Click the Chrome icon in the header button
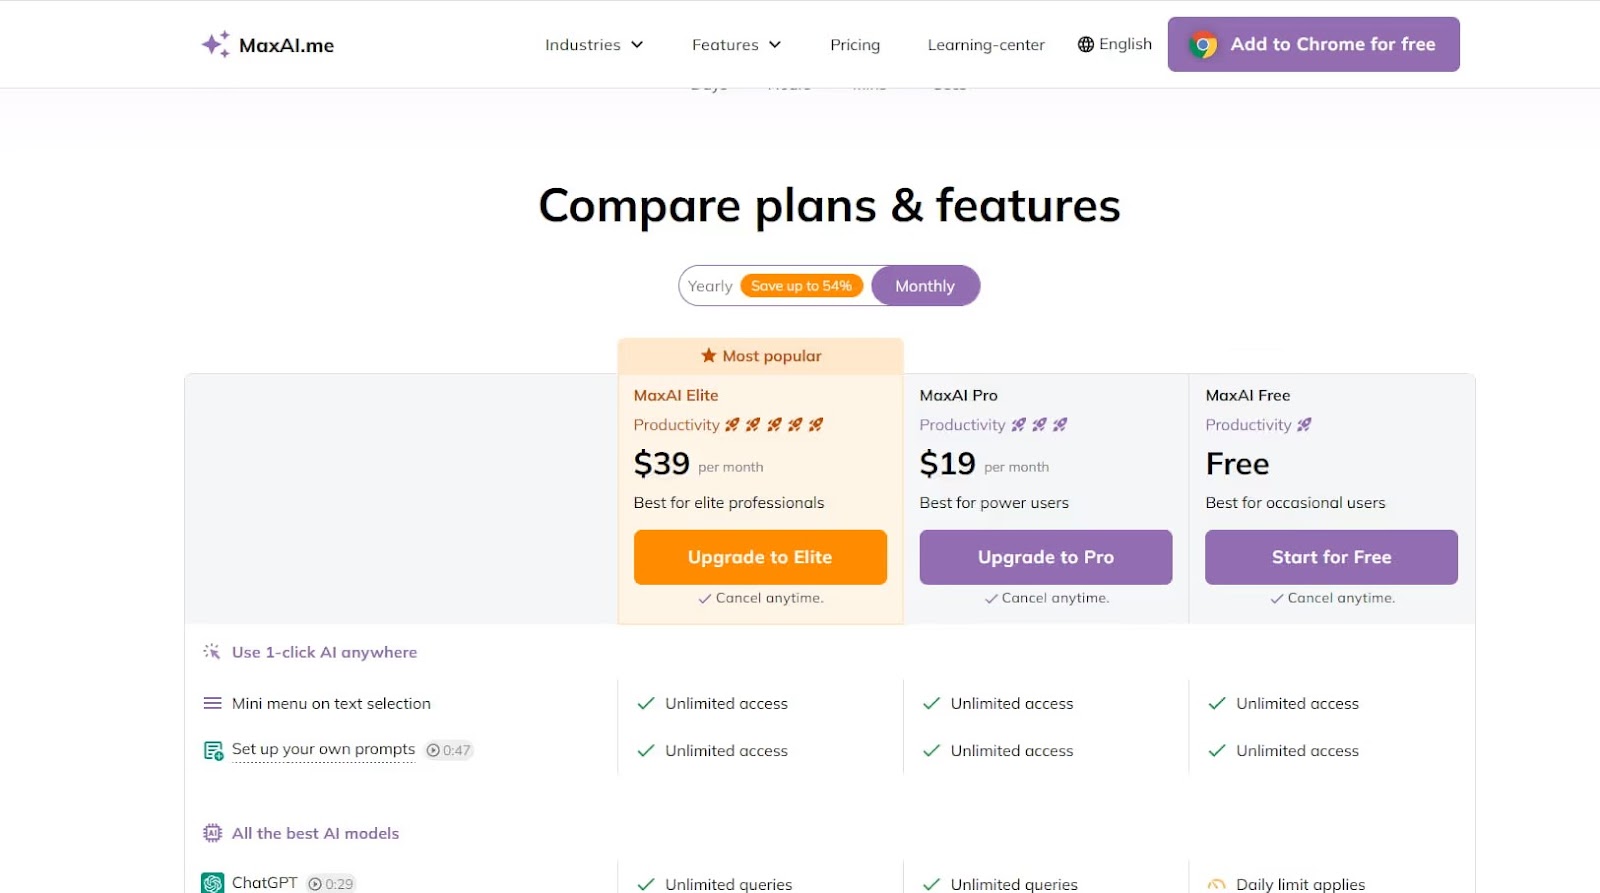This screenshot has width=1600, height=893. coord(1203,45)
